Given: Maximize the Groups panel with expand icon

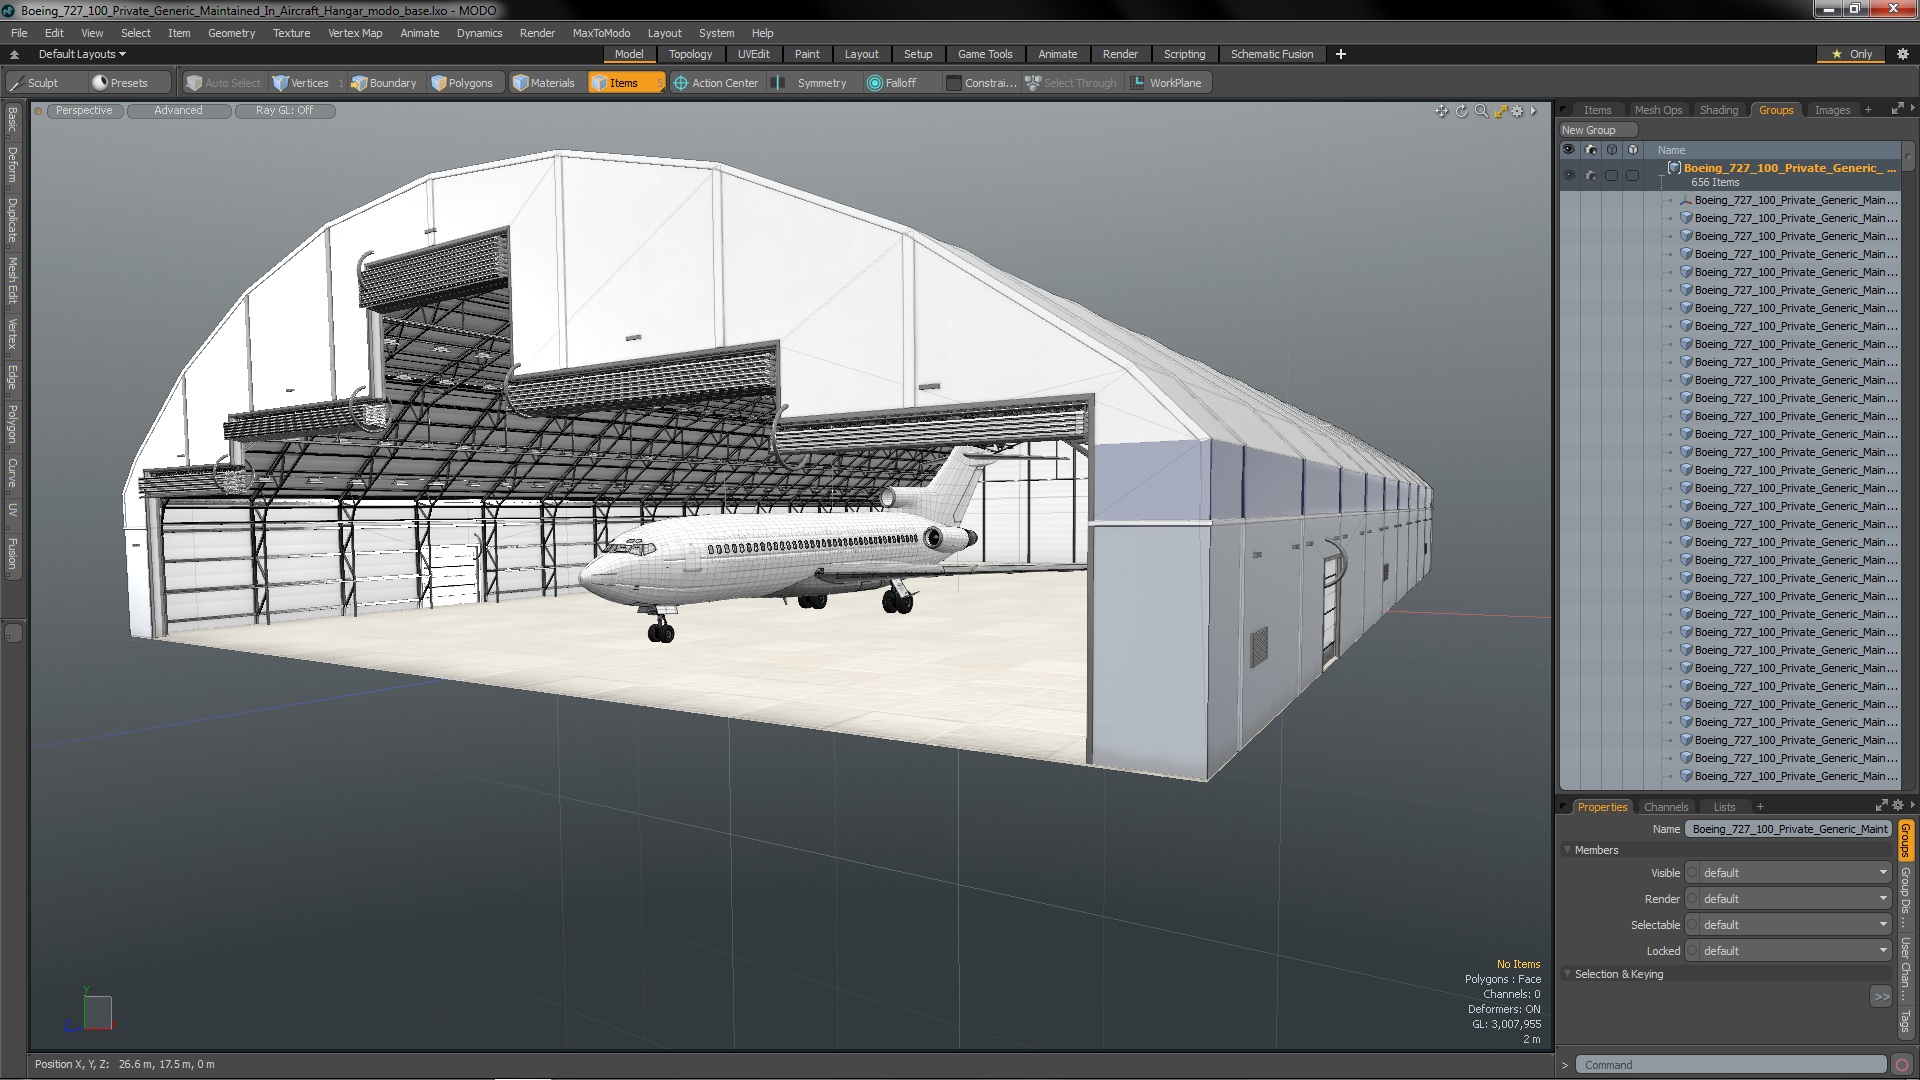Looking at the screenshot, I should coord(1897,109).
